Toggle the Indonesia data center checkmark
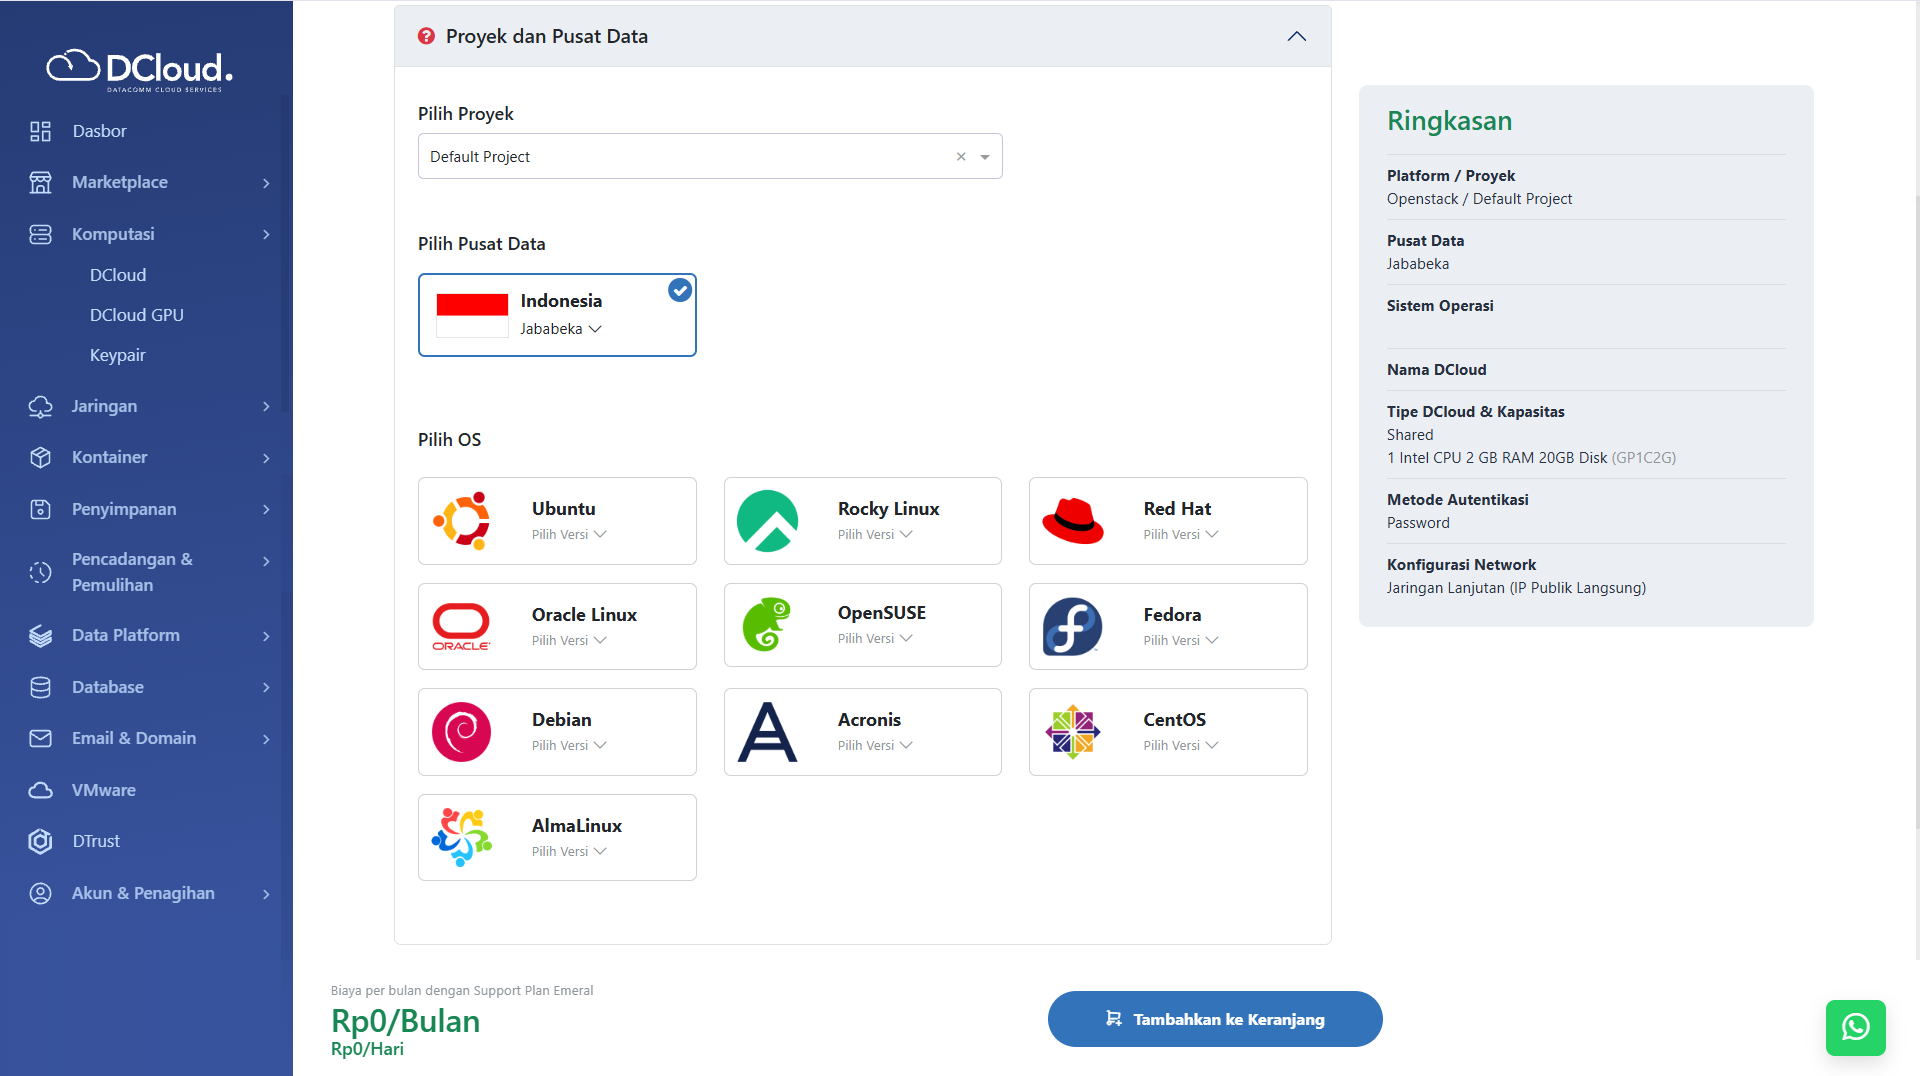 pyautogui.click(x=680, y=291)
